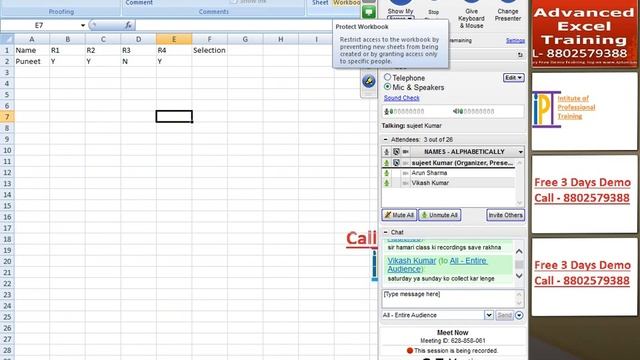Select column E header
The width and height of the screenshot is (640, 360).
(174, 39)
